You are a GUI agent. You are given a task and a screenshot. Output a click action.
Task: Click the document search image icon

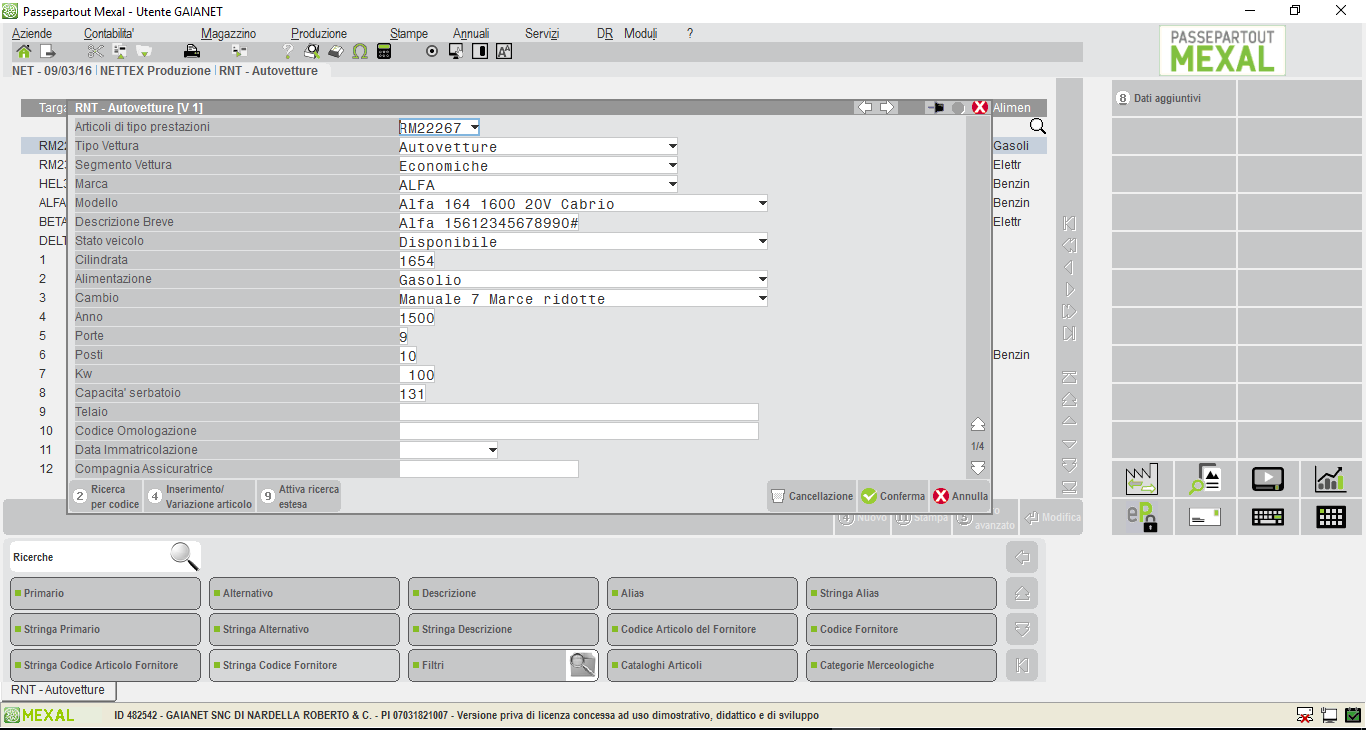tap(1205, 479)
